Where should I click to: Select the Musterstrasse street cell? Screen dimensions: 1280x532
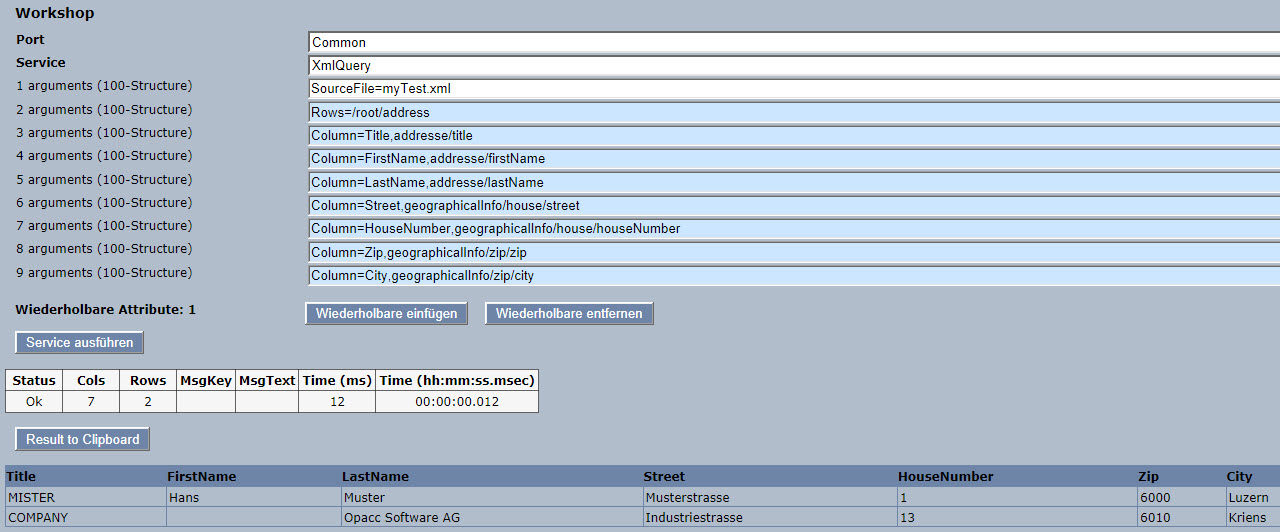(769, 497)
